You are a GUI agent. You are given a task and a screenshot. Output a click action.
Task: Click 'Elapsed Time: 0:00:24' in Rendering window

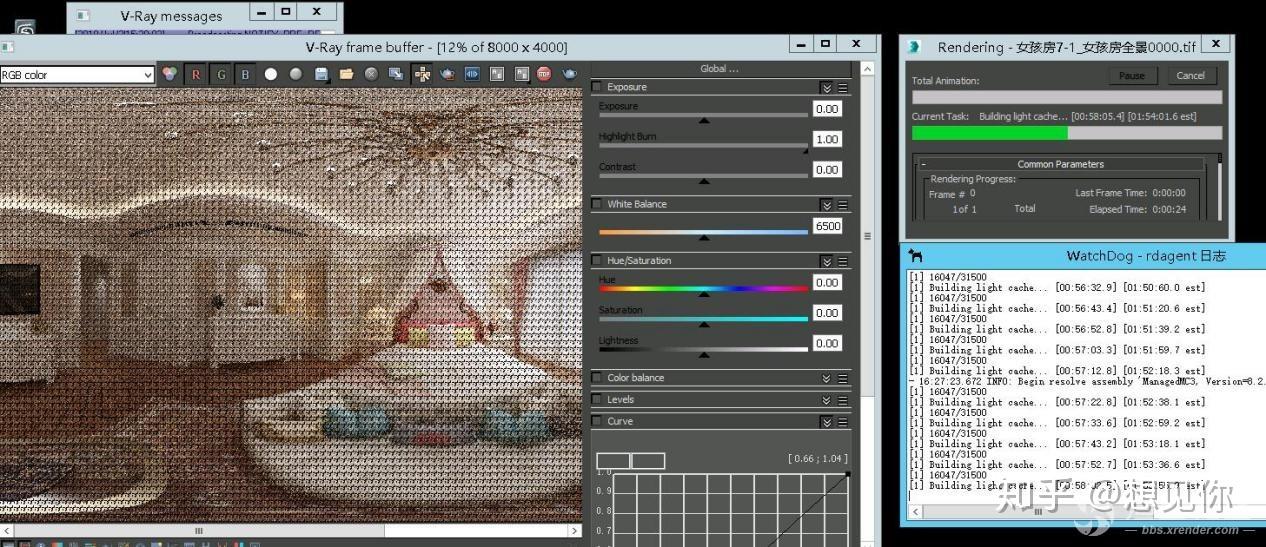coord(1137,210)
